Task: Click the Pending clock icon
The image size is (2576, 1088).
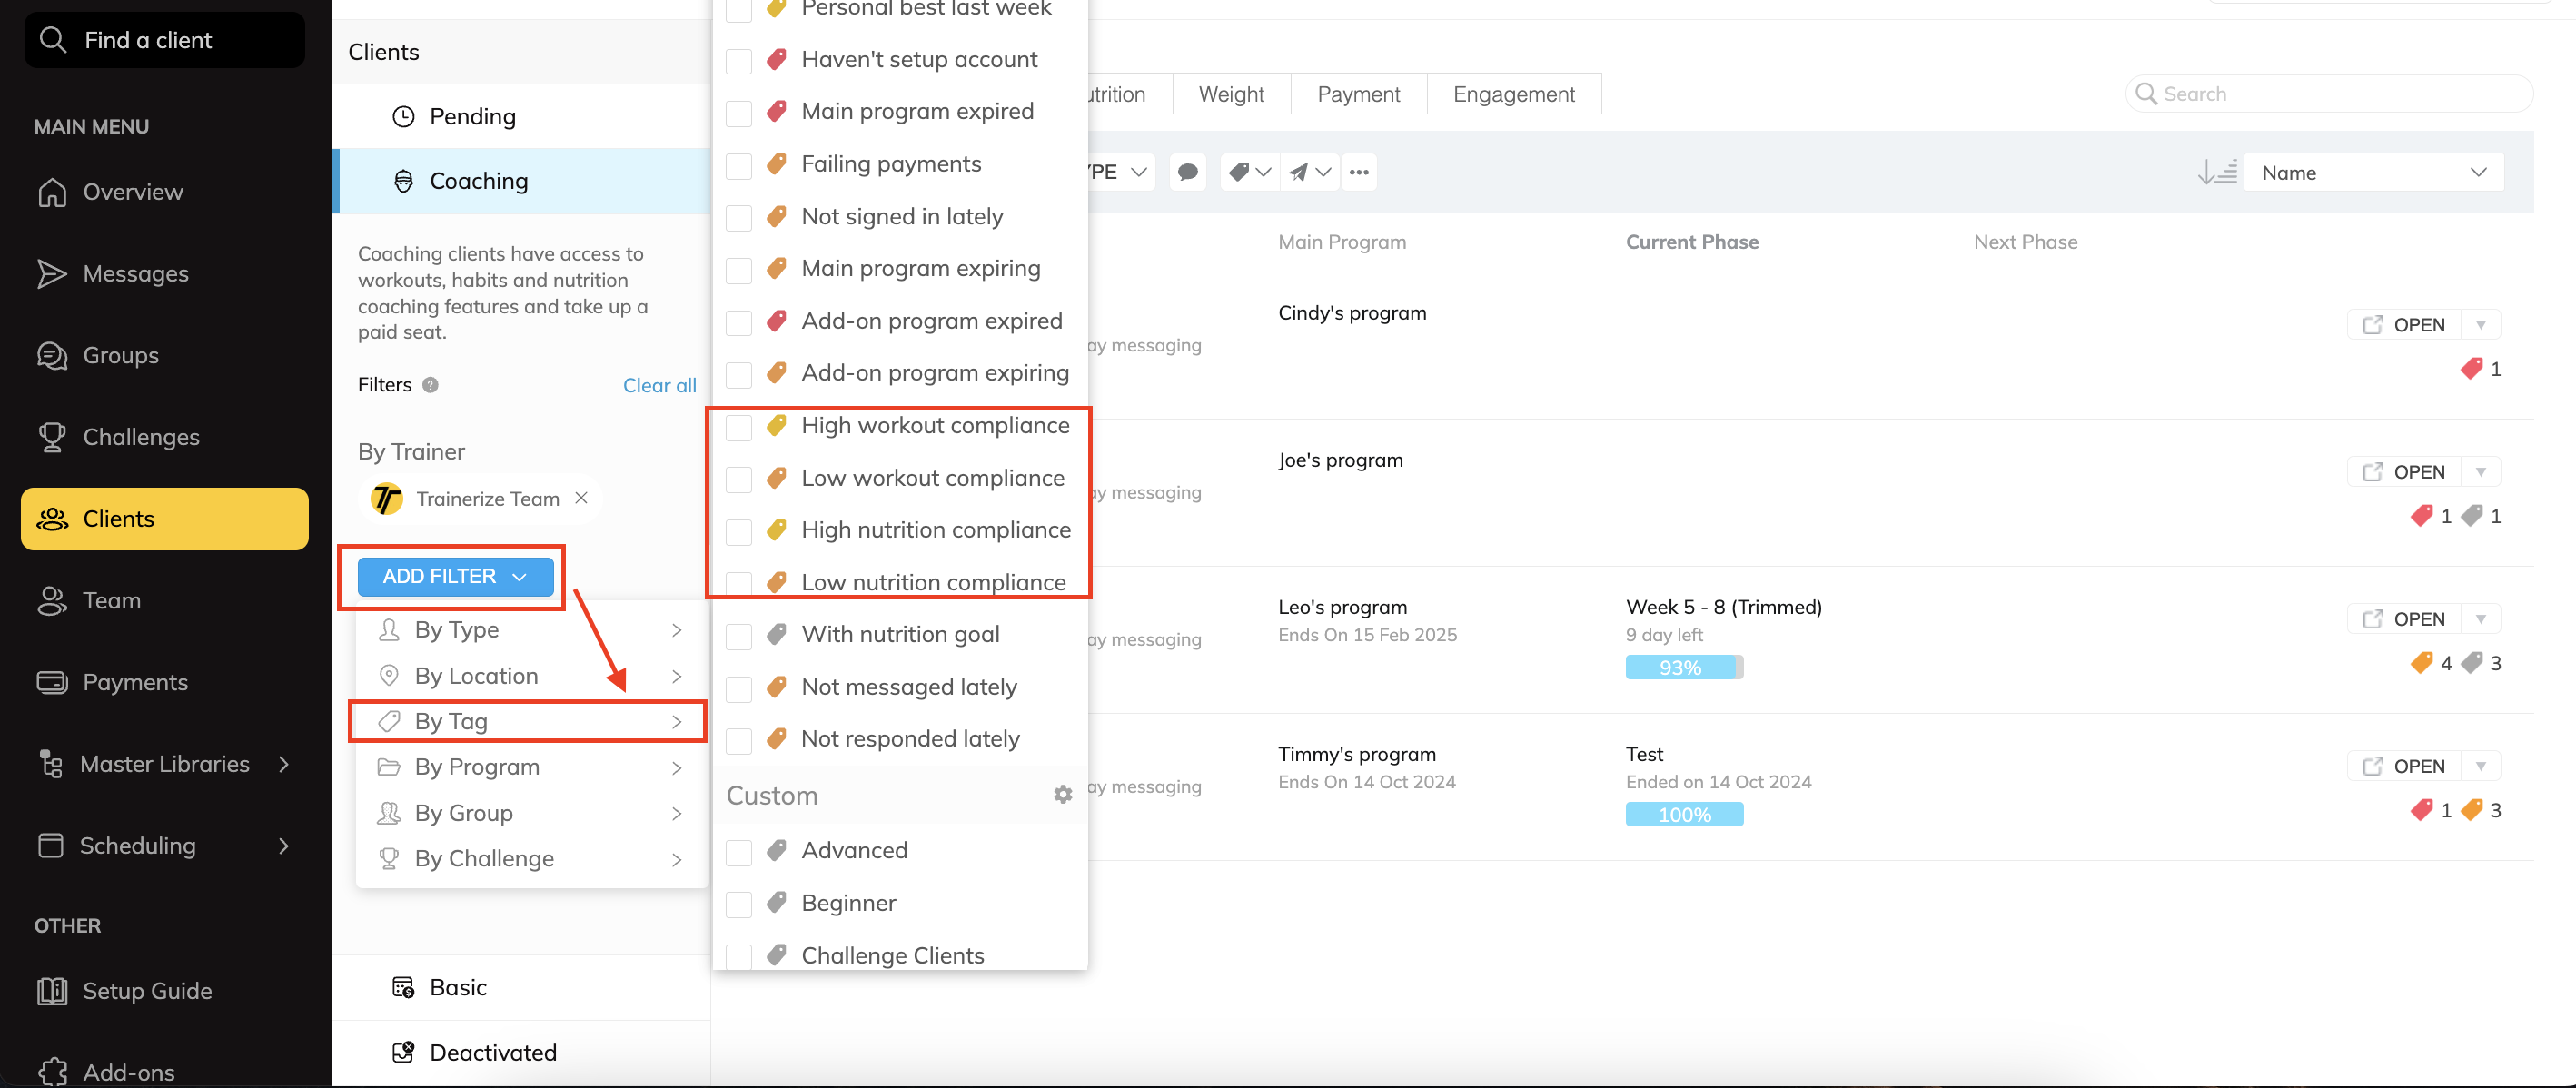Action: click(x=403, y=117)
